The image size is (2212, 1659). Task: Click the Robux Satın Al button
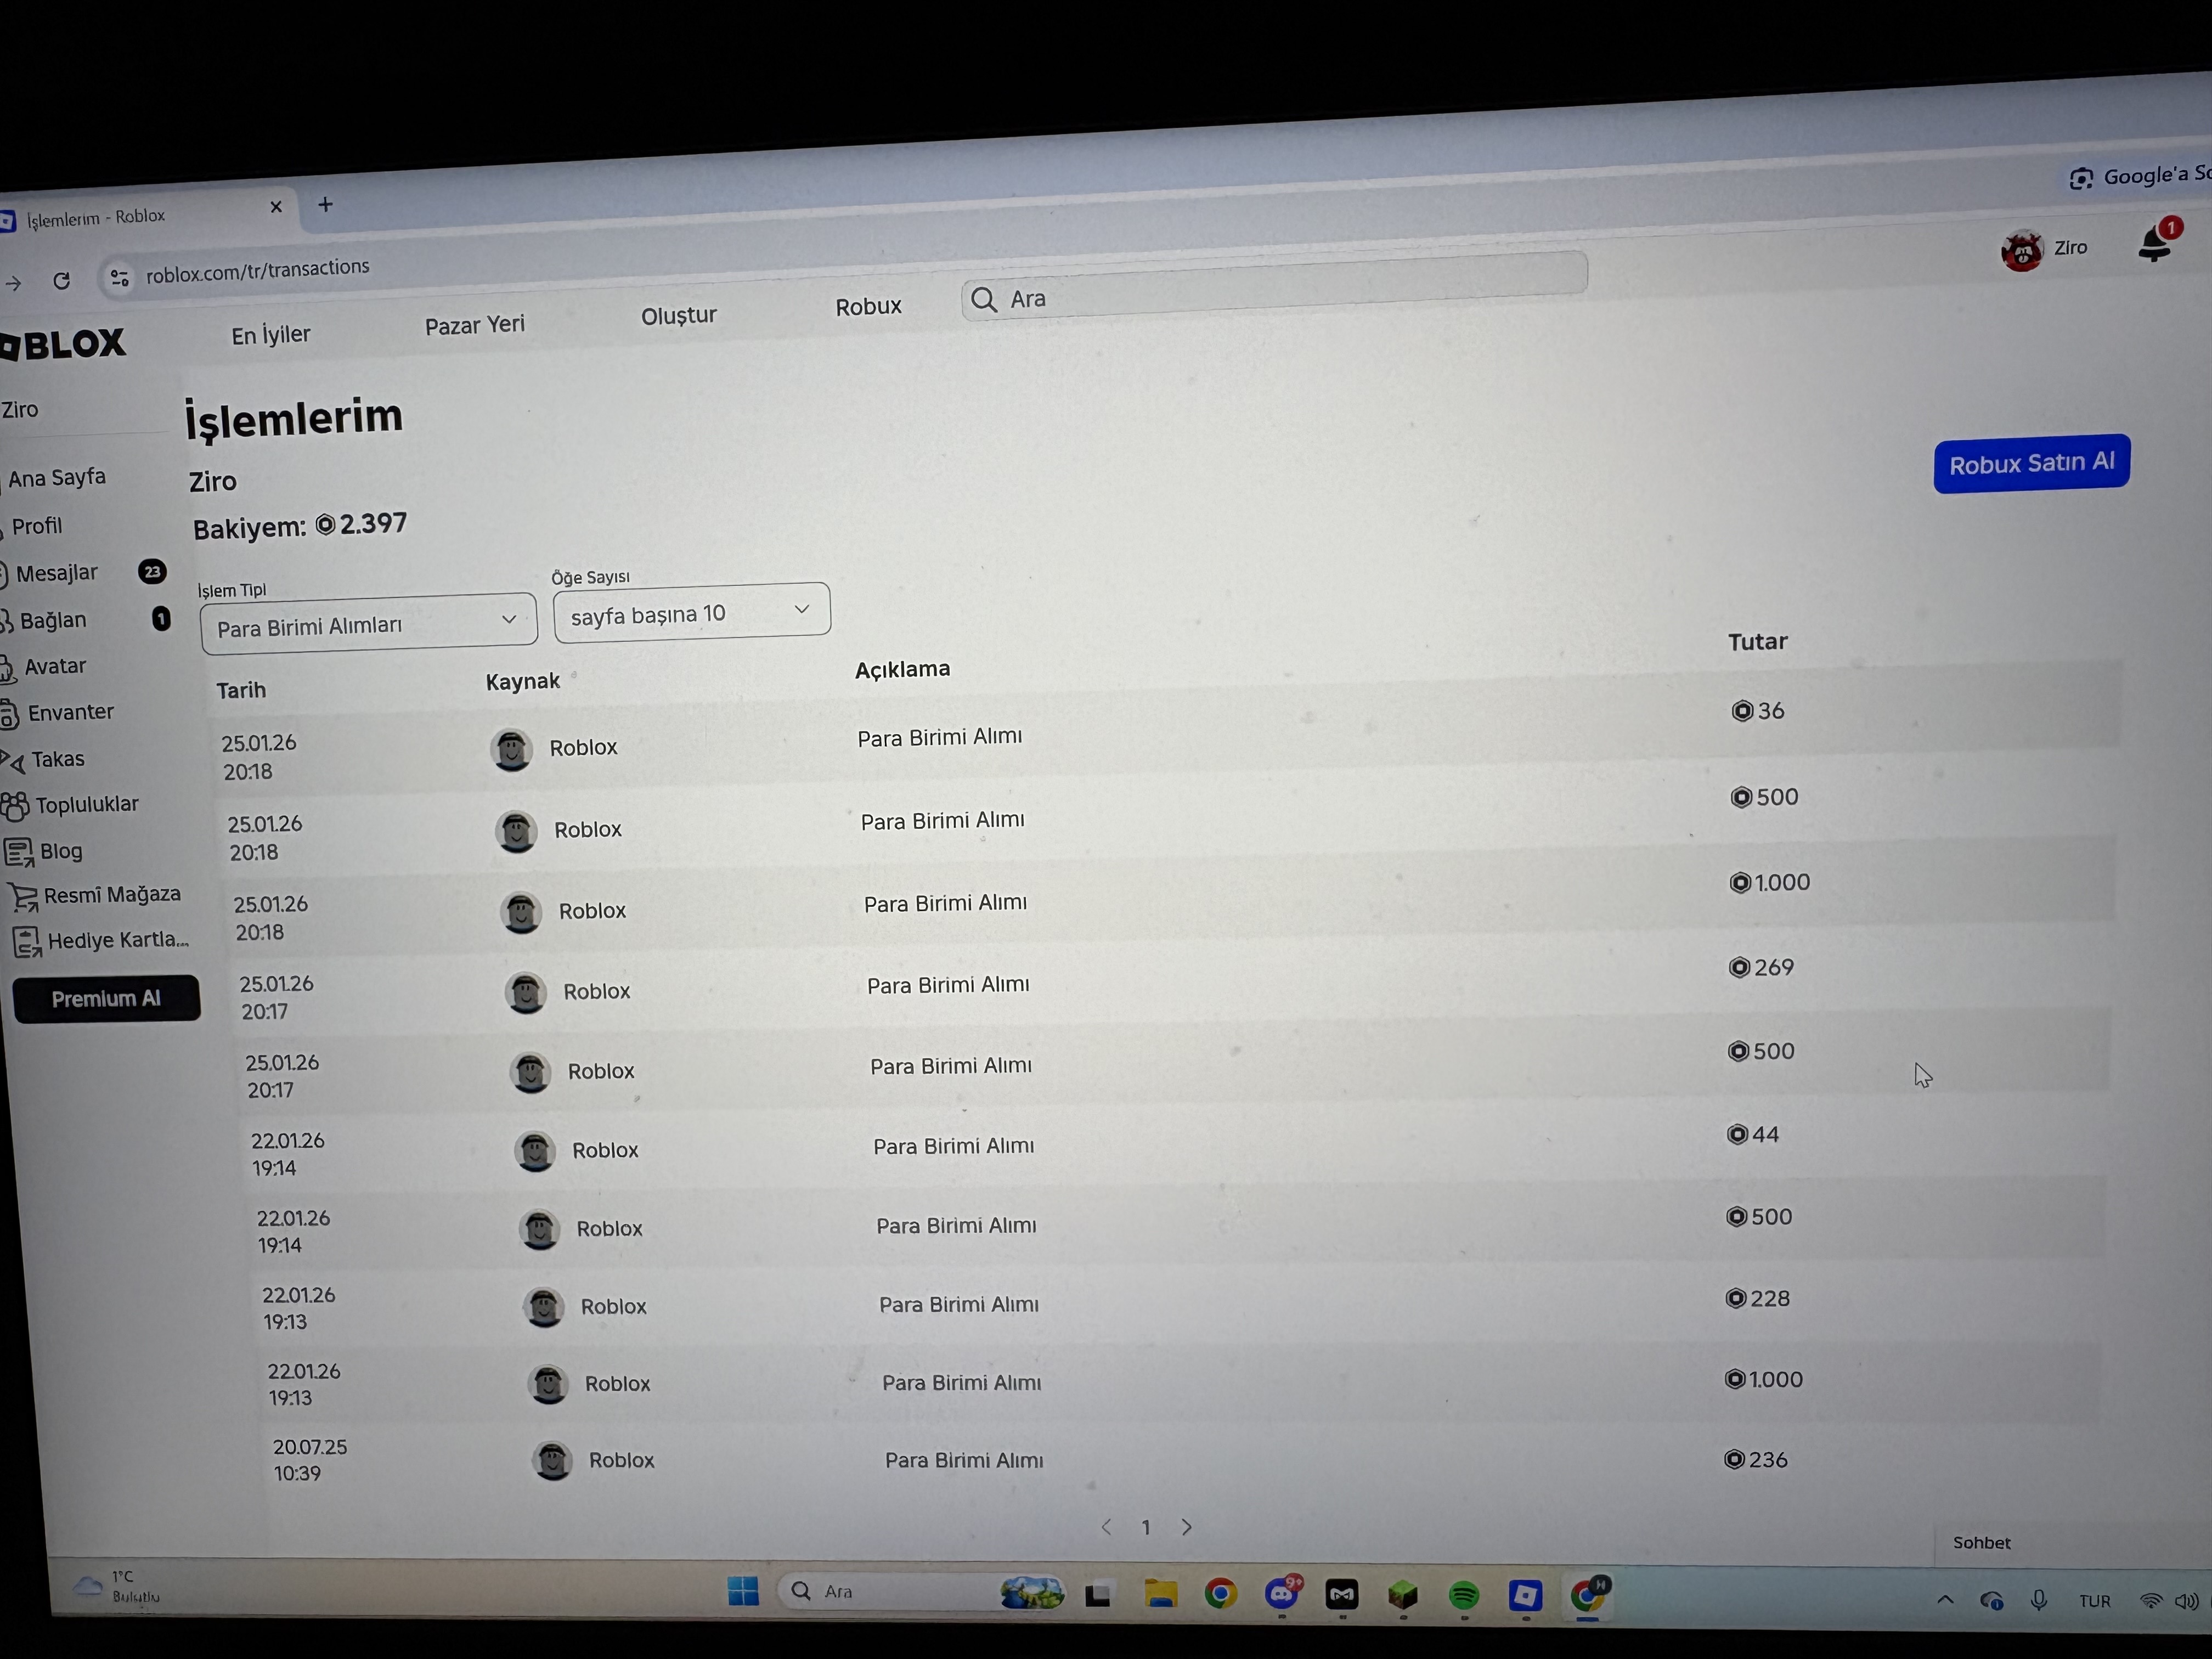click(x=2032, y=464)
